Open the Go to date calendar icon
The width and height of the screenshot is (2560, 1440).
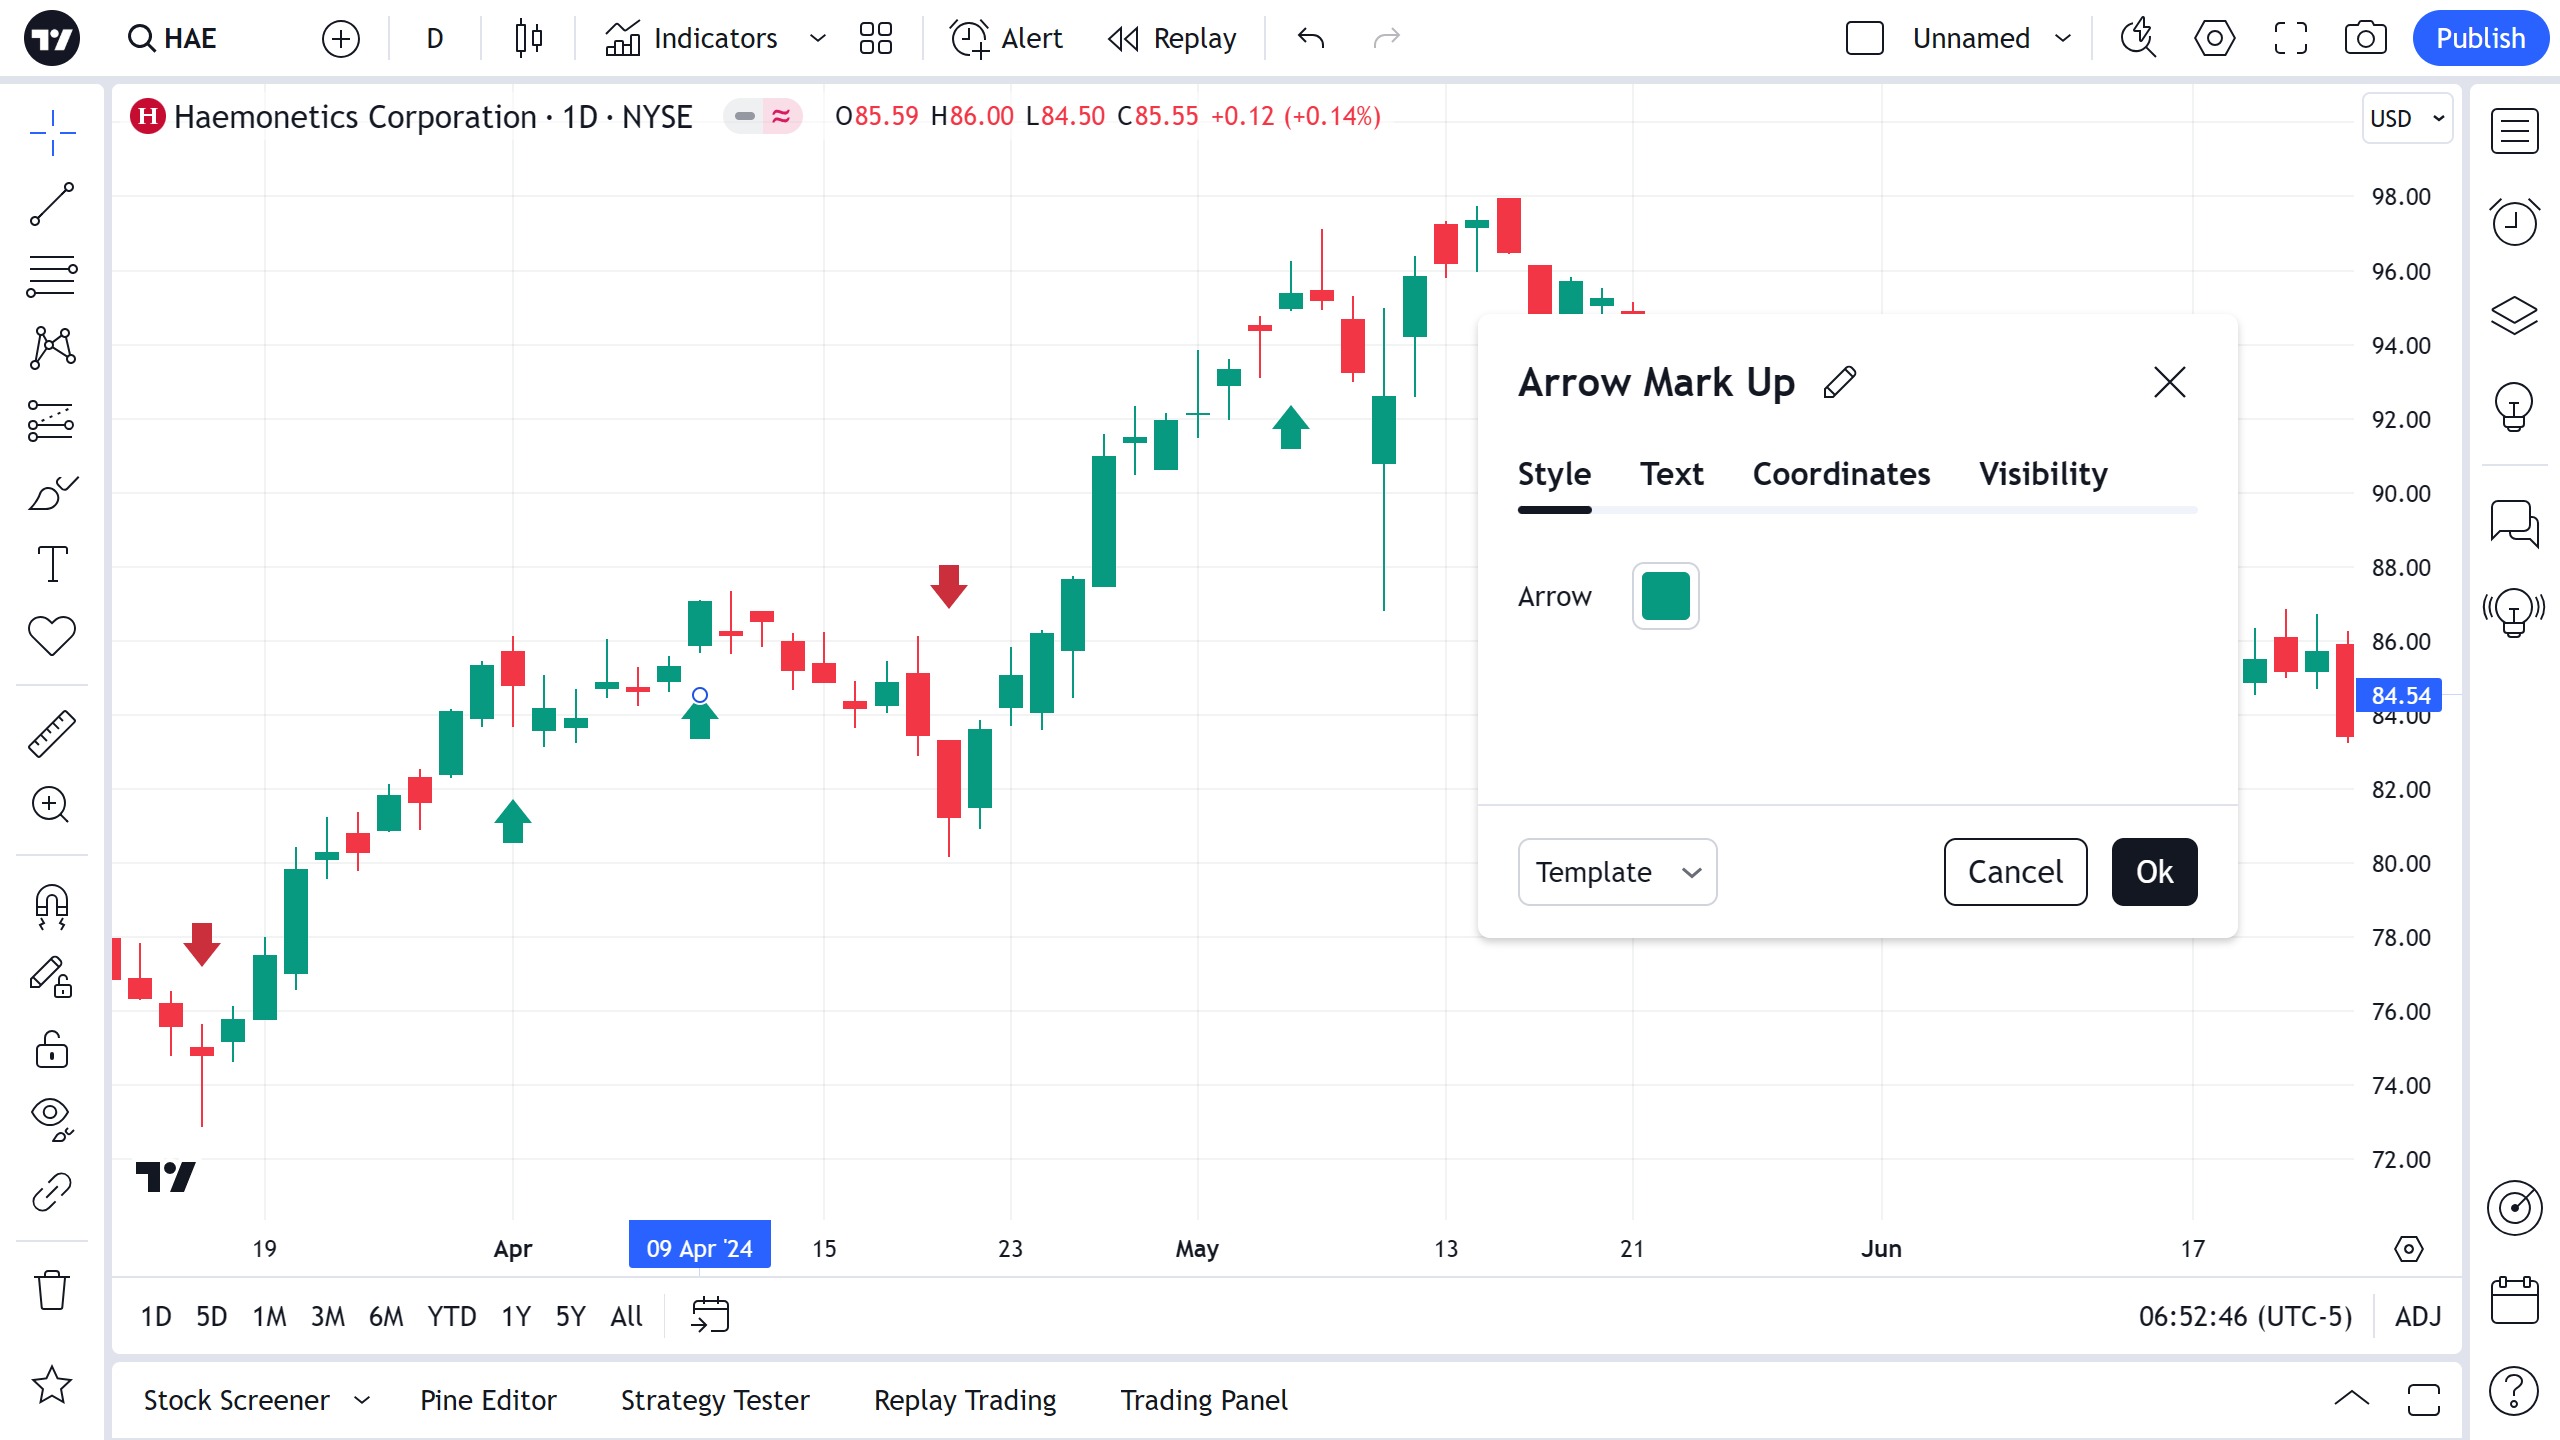[x=710, y=1315]
